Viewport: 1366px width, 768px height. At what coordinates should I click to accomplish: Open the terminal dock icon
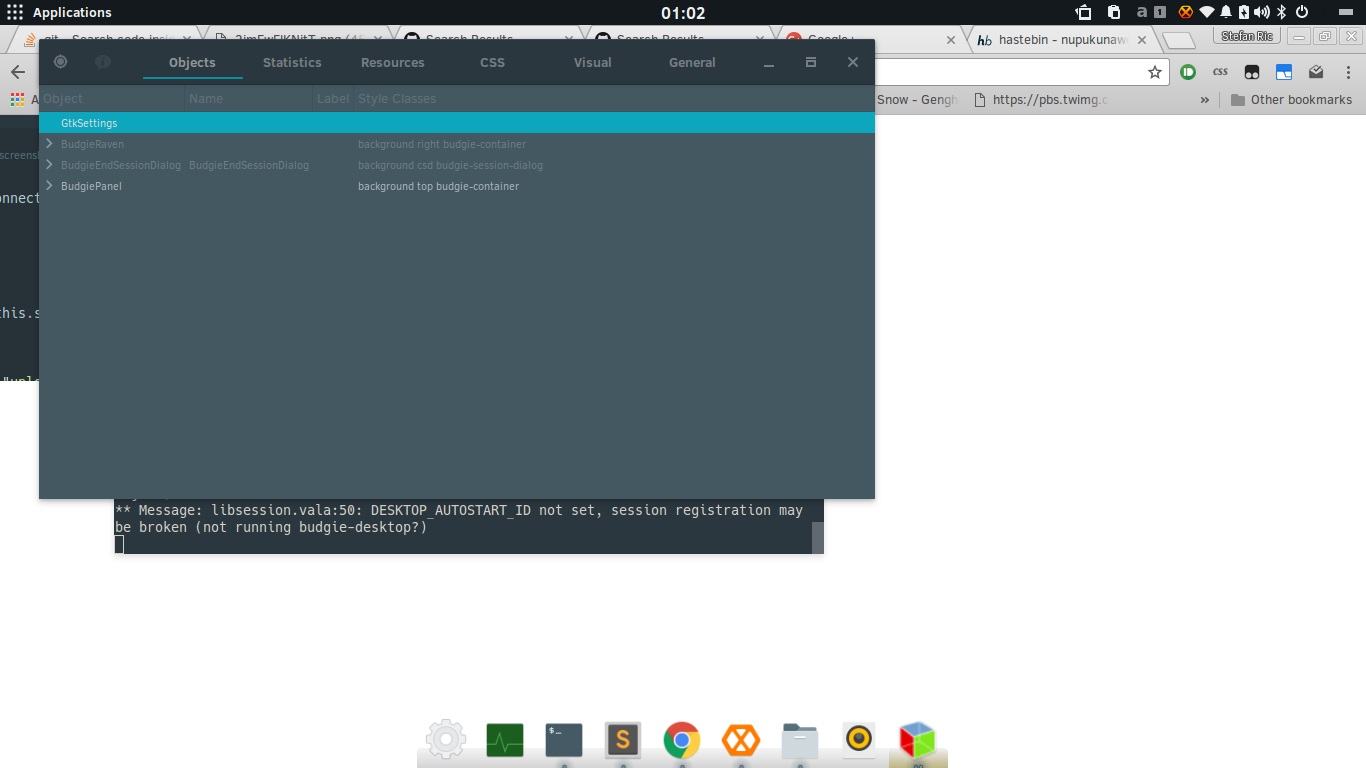click(x=564, y=740)
